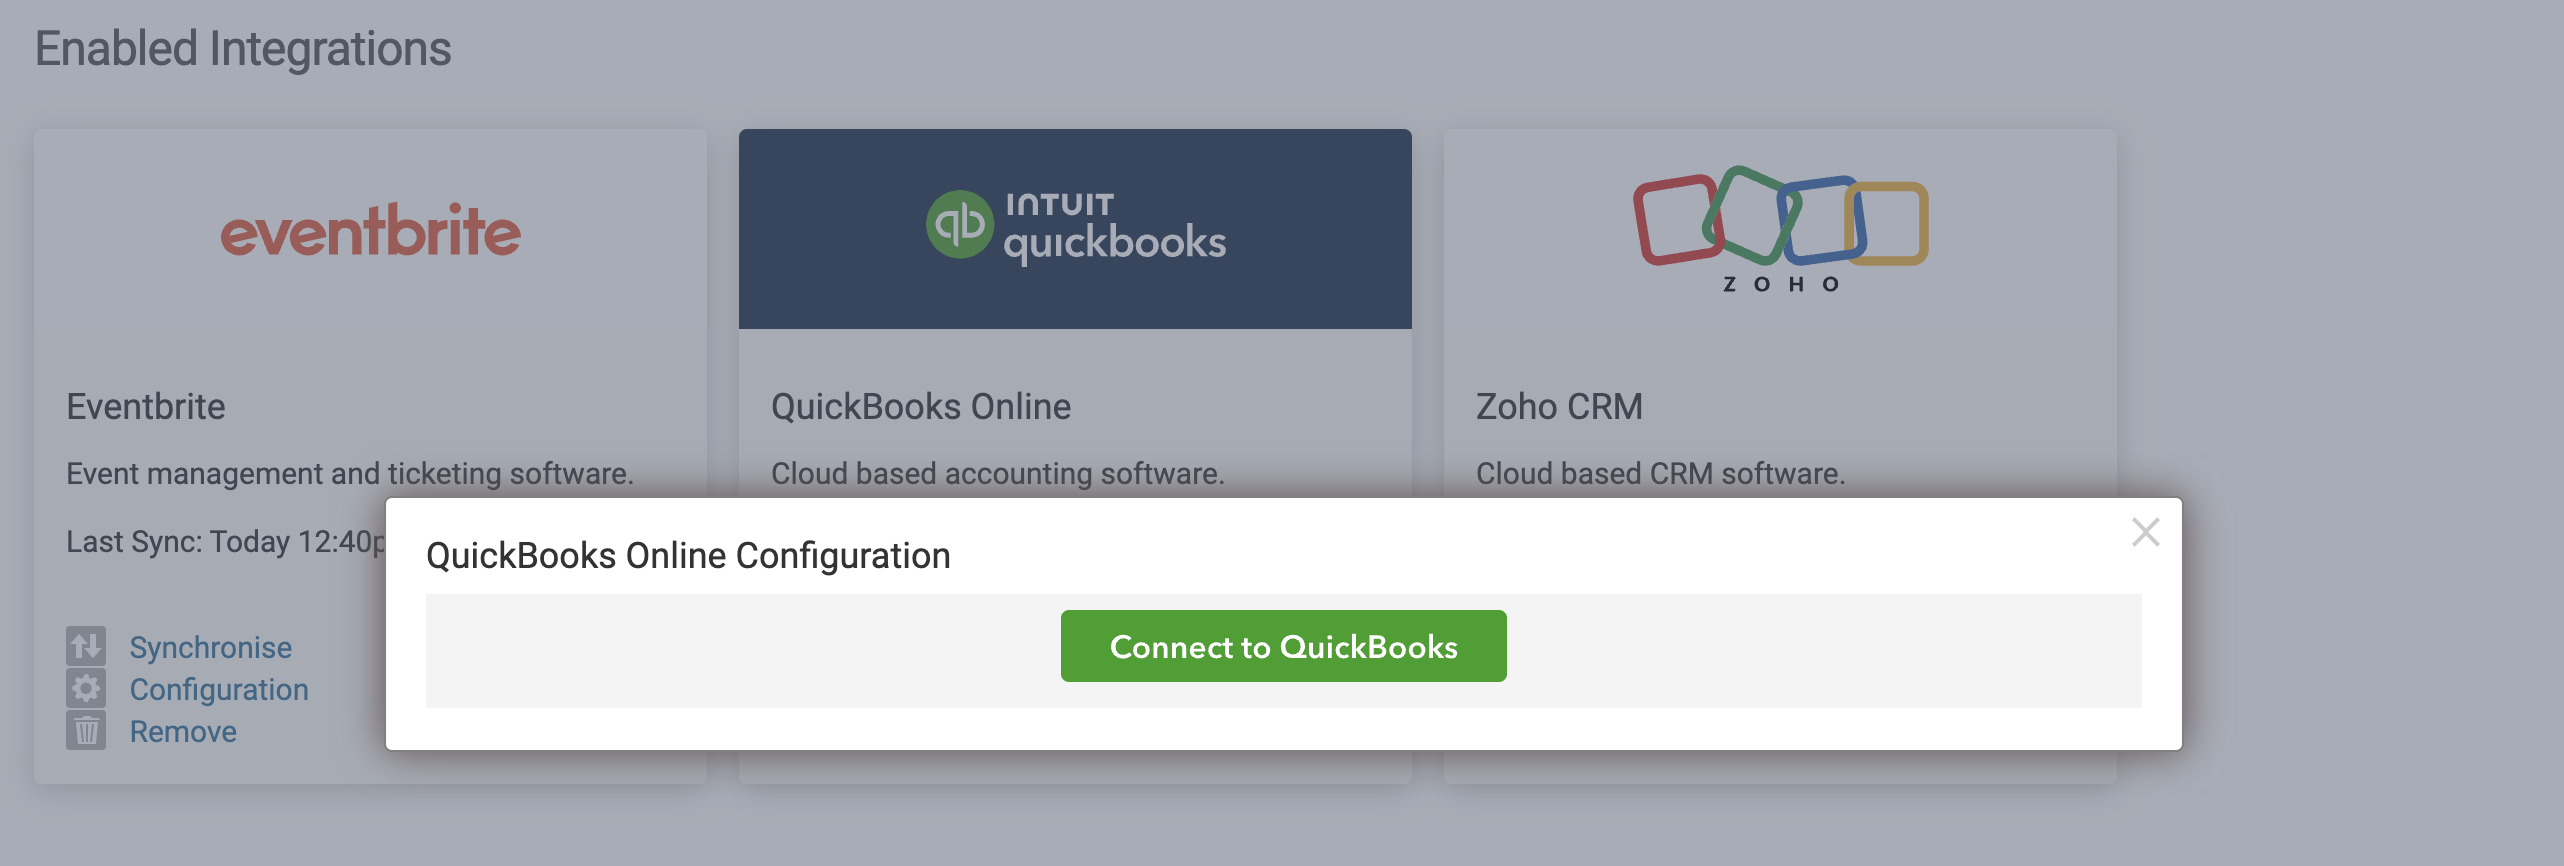This screenshot has height=866, width=2564.
Task: Click the Eventbrite logo image
Action: coord(370,230)
